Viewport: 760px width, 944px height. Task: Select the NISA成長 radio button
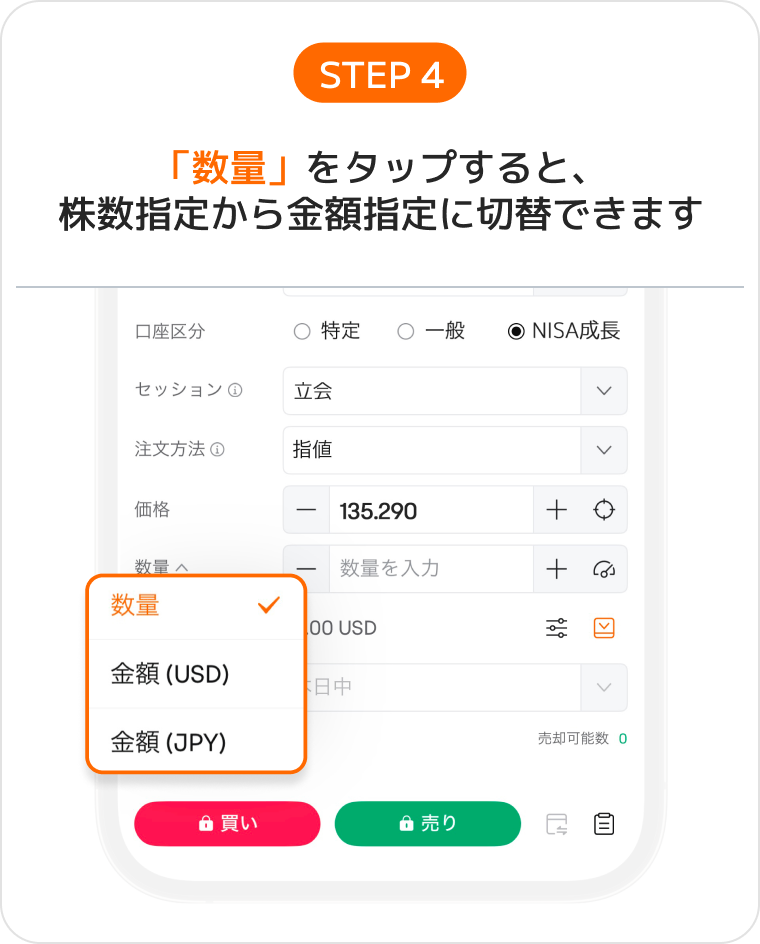[516, 331]
